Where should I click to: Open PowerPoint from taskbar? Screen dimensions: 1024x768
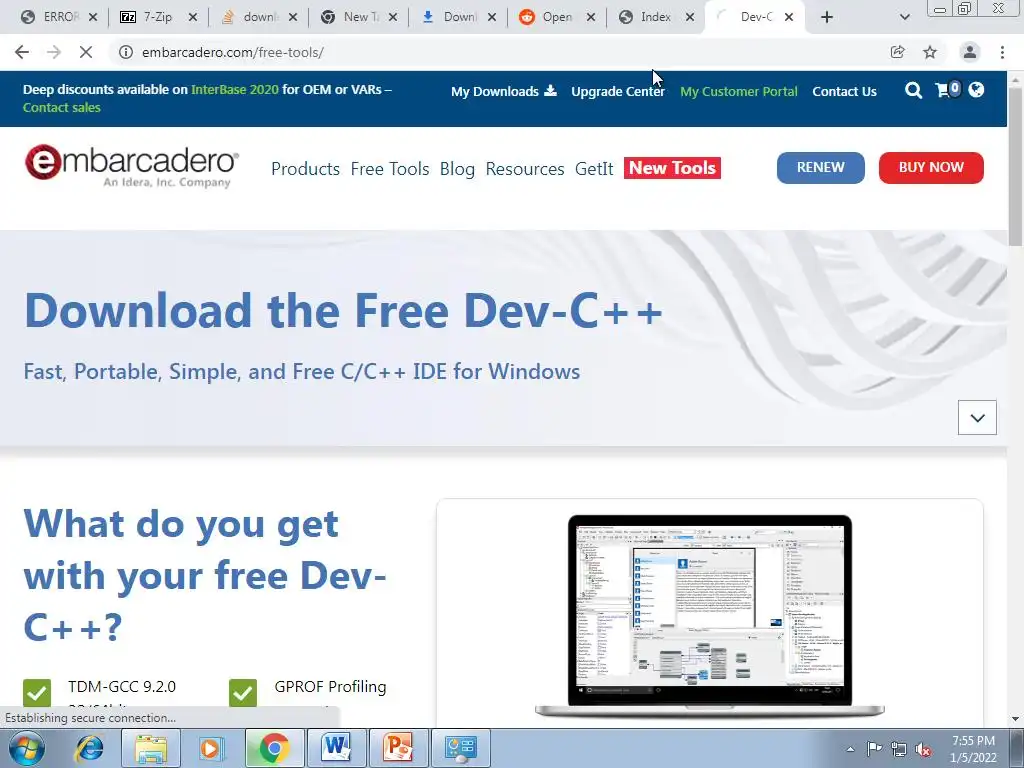(x=397, y=748)
